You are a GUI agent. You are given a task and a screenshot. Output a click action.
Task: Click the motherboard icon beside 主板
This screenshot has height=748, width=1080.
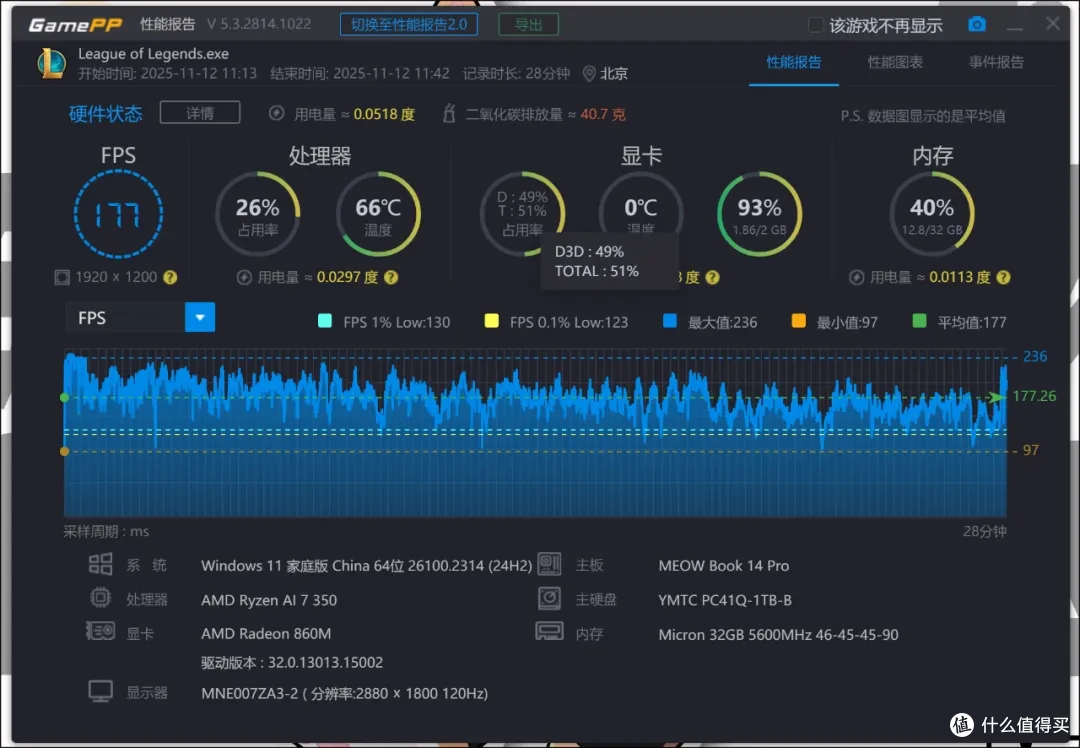pos(550,564)
